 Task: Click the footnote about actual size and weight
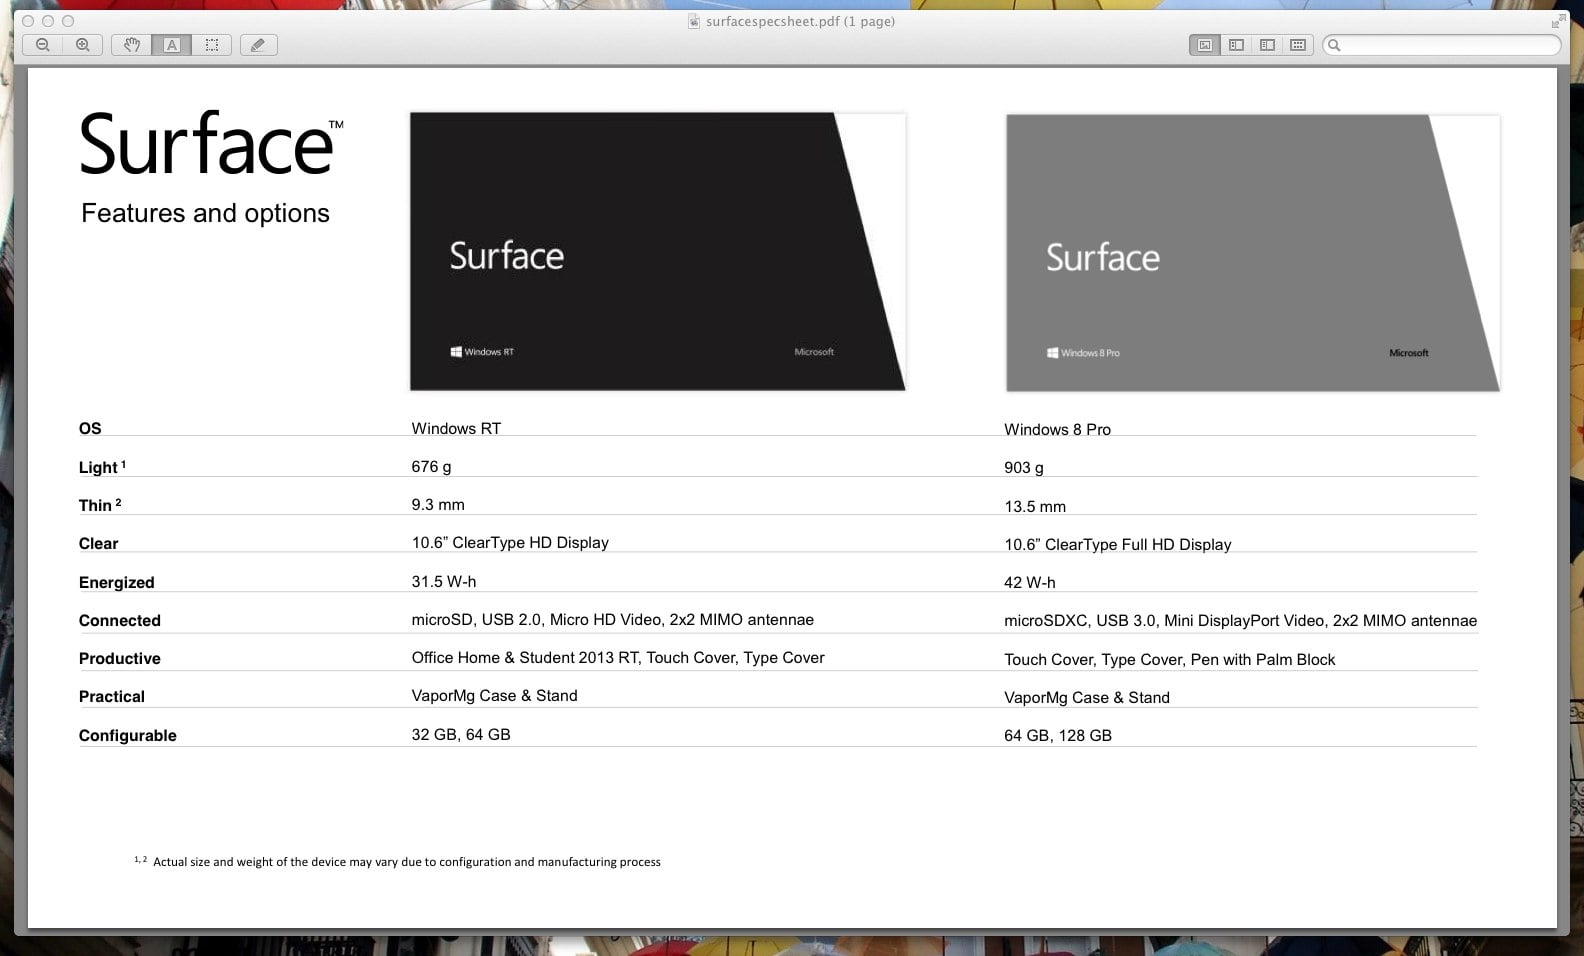coord(397,861)
